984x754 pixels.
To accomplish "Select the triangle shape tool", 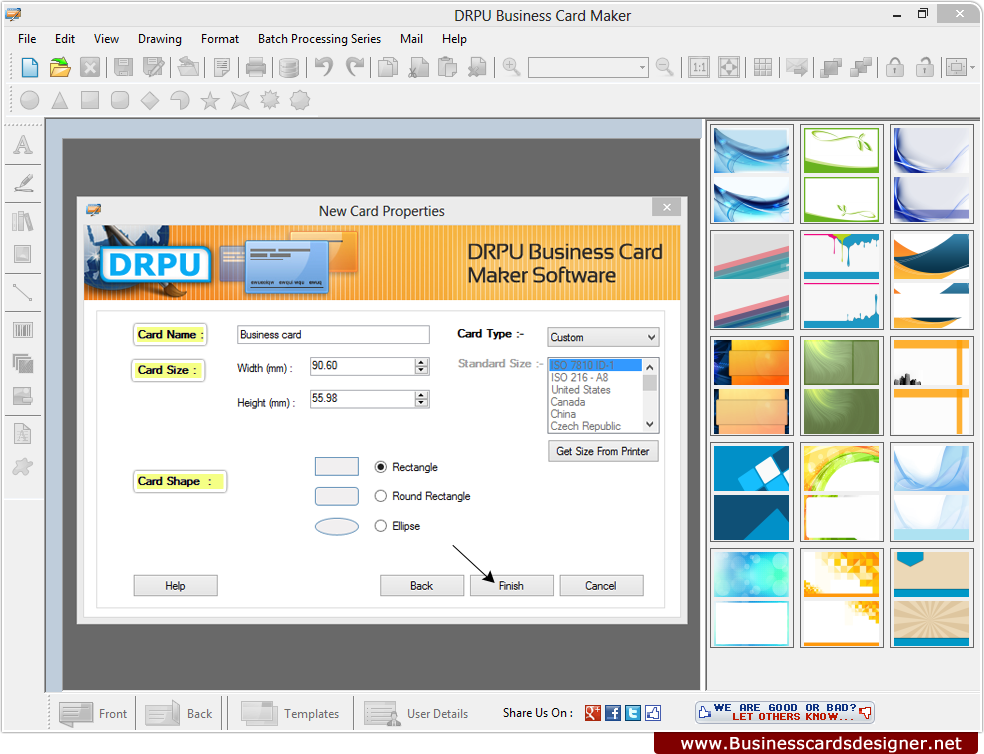I will 60,100.
